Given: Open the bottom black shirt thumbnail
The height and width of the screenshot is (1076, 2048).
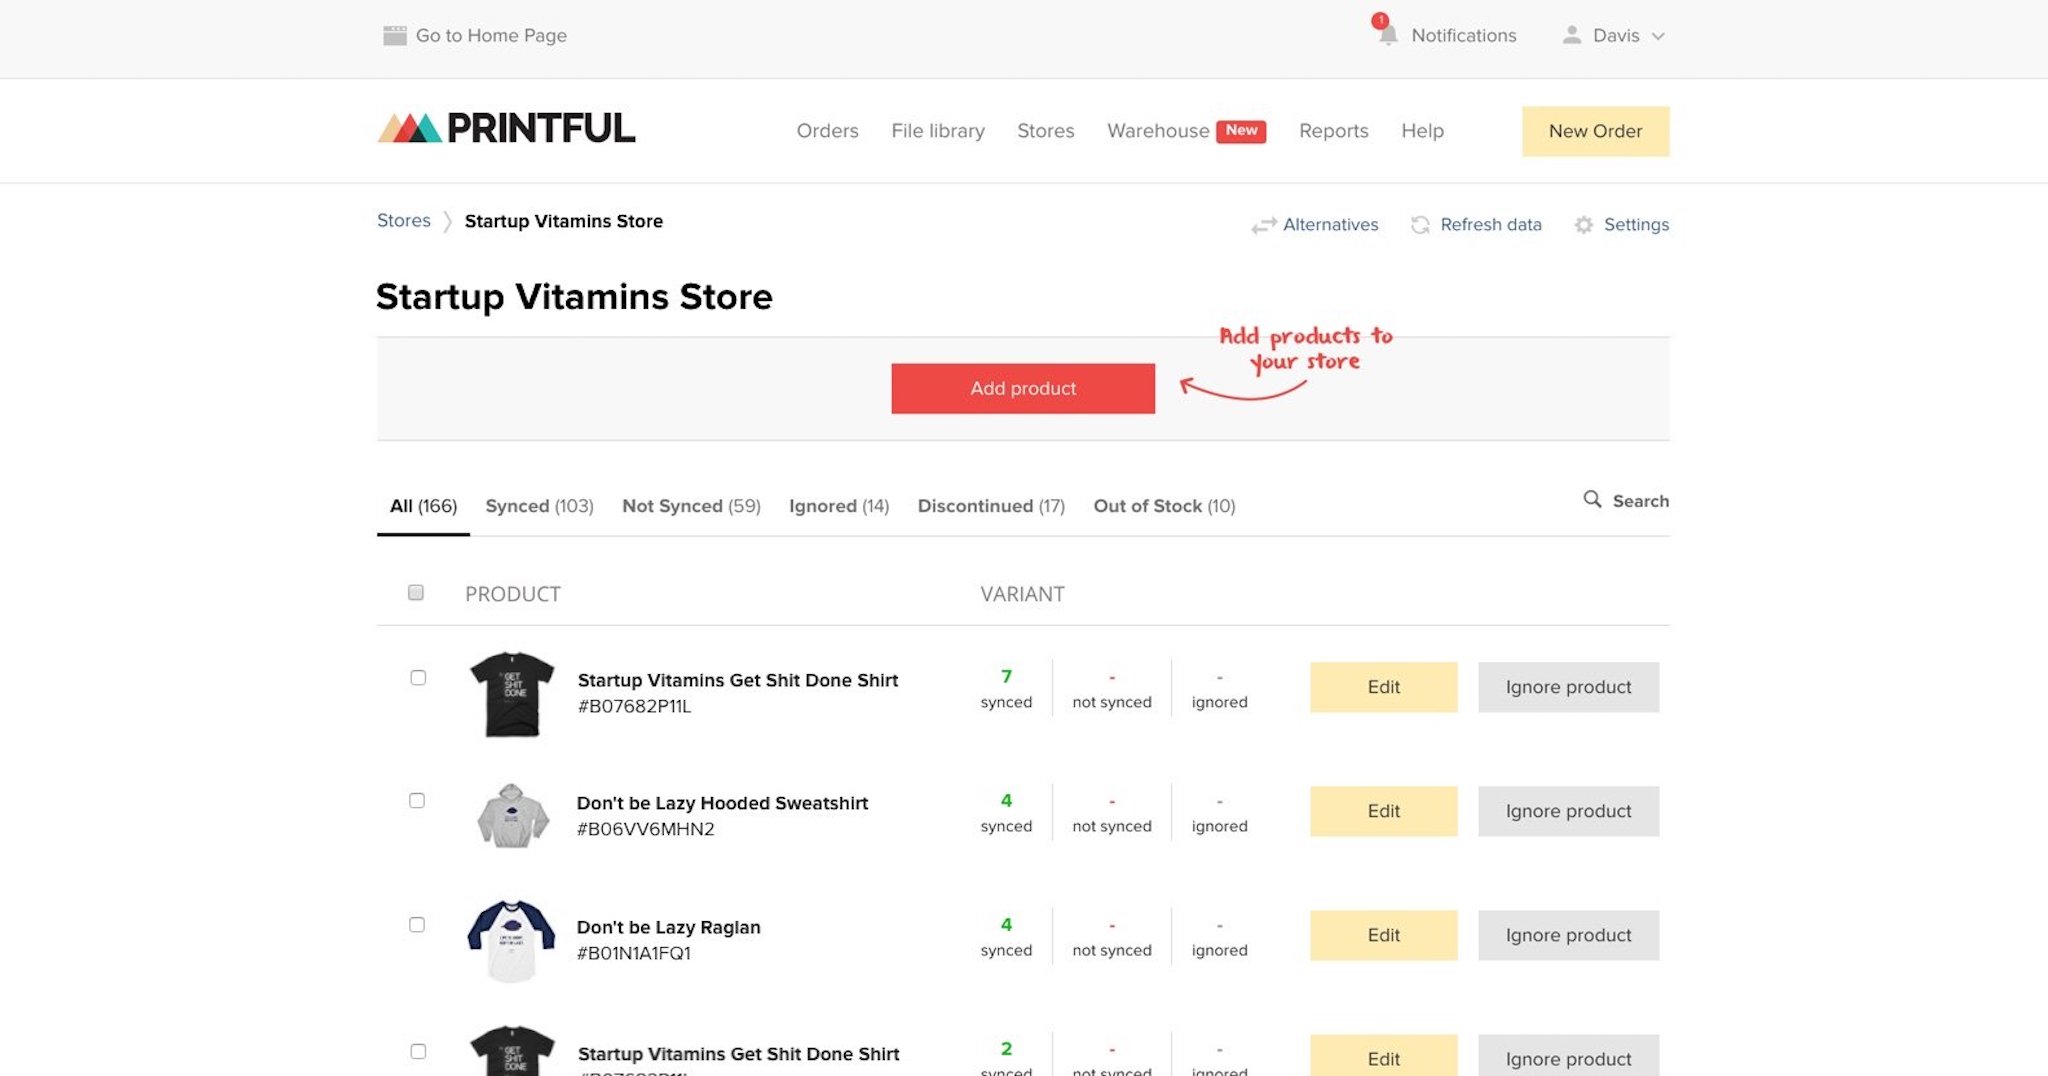Looking at the screenshot, I should pos(512,1050).
